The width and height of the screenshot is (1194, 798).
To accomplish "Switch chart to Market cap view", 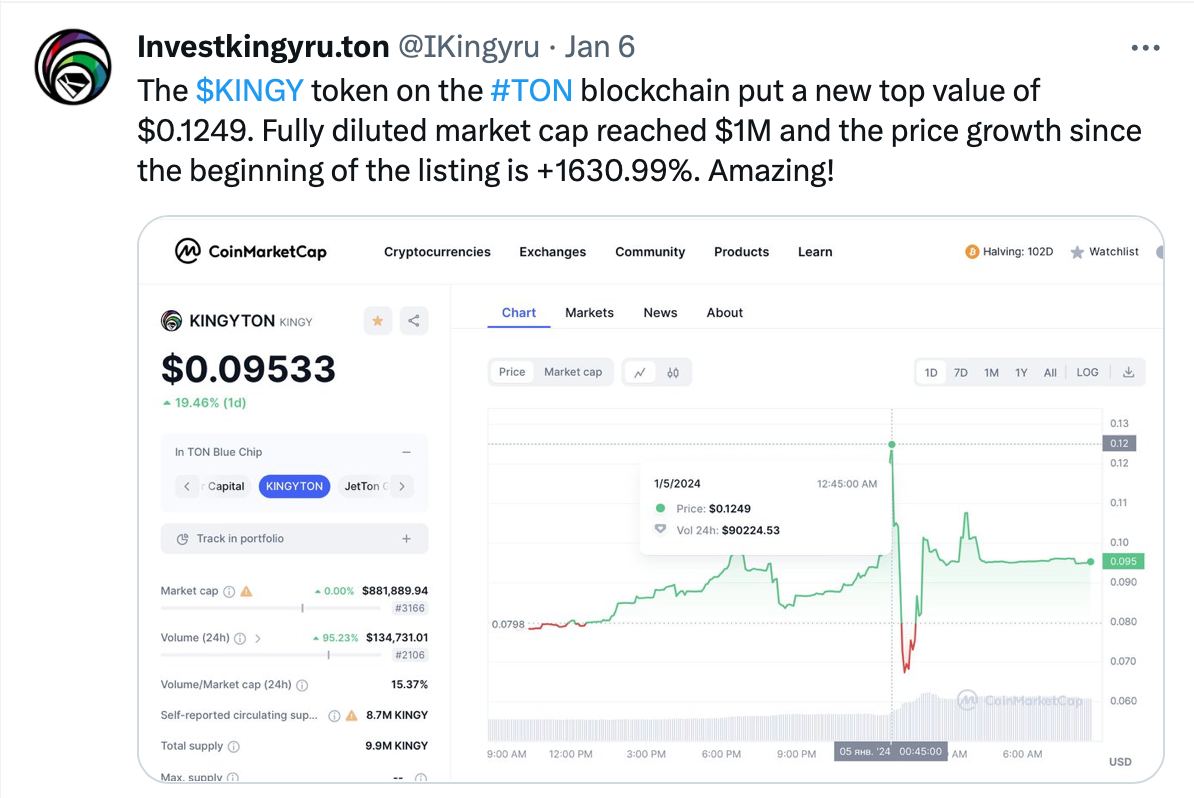I will click(x=572, y=372).
